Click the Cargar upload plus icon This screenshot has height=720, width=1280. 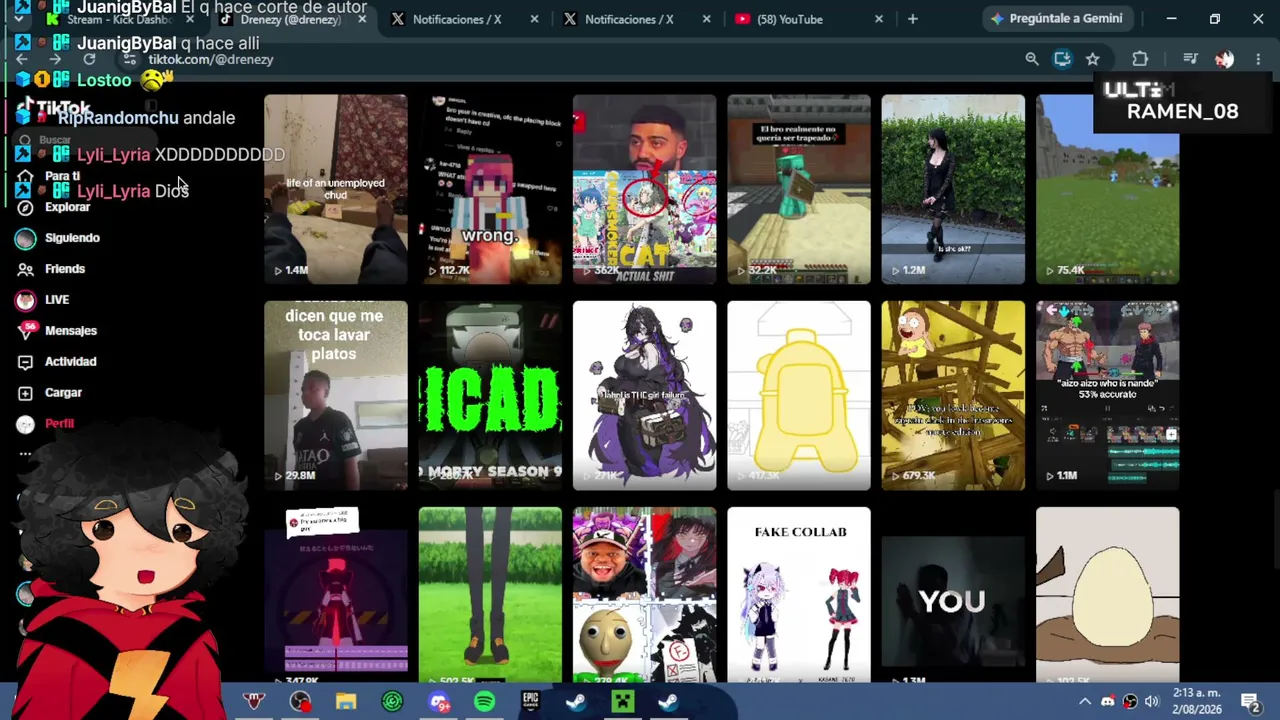click(x=26, y=393)
